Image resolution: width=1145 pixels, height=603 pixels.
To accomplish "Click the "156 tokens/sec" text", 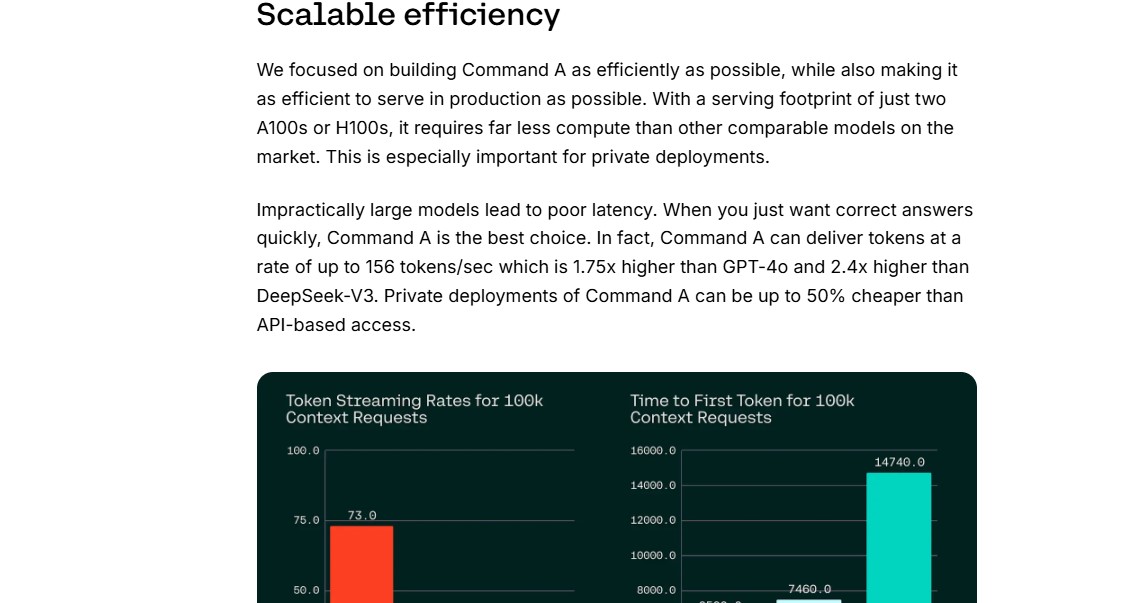I will [x=429, y=267].
